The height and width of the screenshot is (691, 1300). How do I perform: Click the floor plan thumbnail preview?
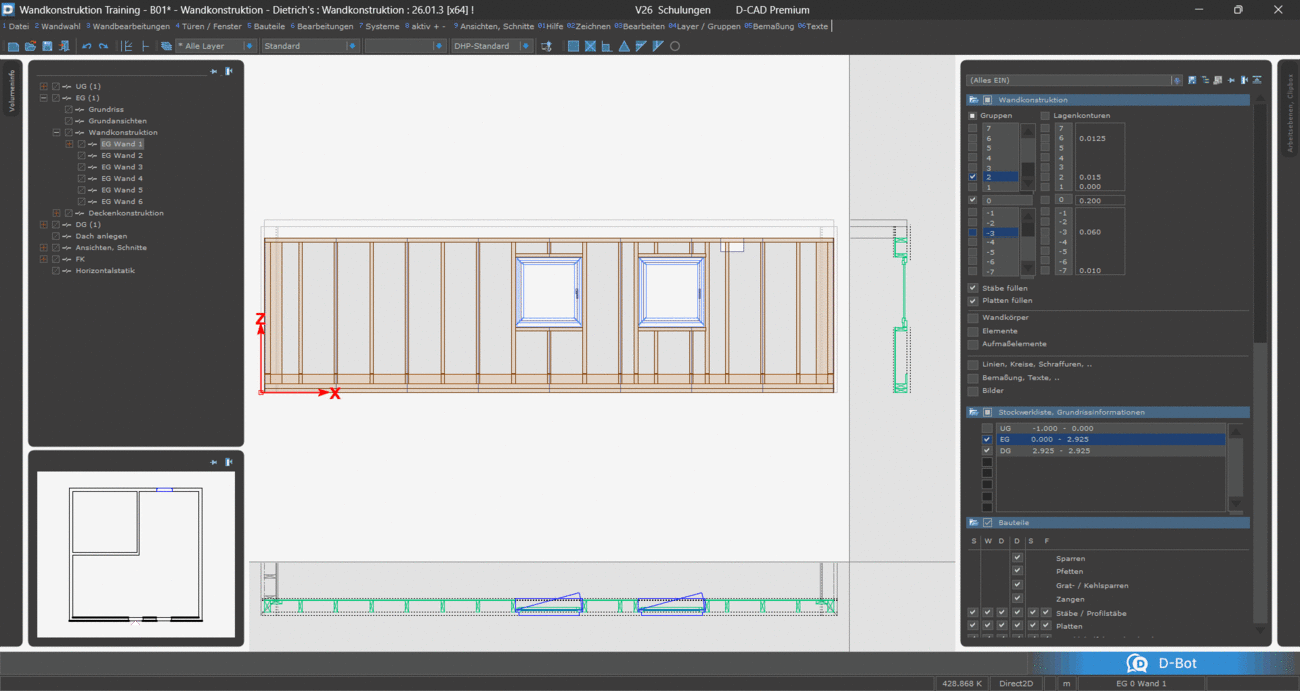pyautogui.click(x=136, y=554)
